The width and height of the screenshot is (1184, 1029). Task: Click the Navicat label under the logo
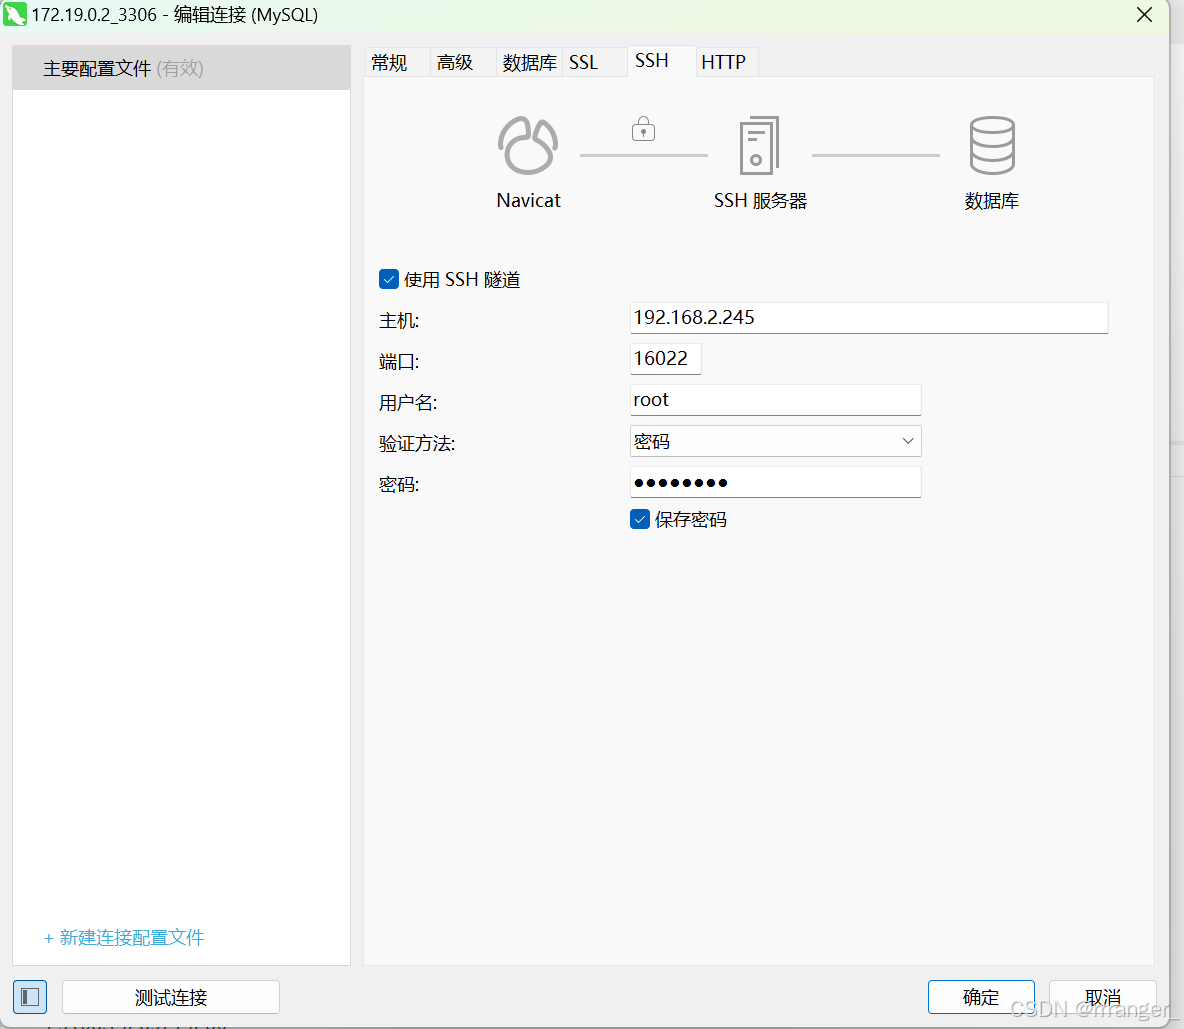tap(529, 201)
